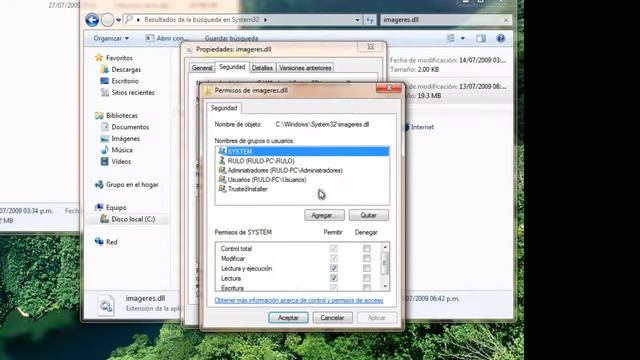Click the Explorer forward arrow button
The height and width of the screenshot is (360, 640).
[107, 20]
